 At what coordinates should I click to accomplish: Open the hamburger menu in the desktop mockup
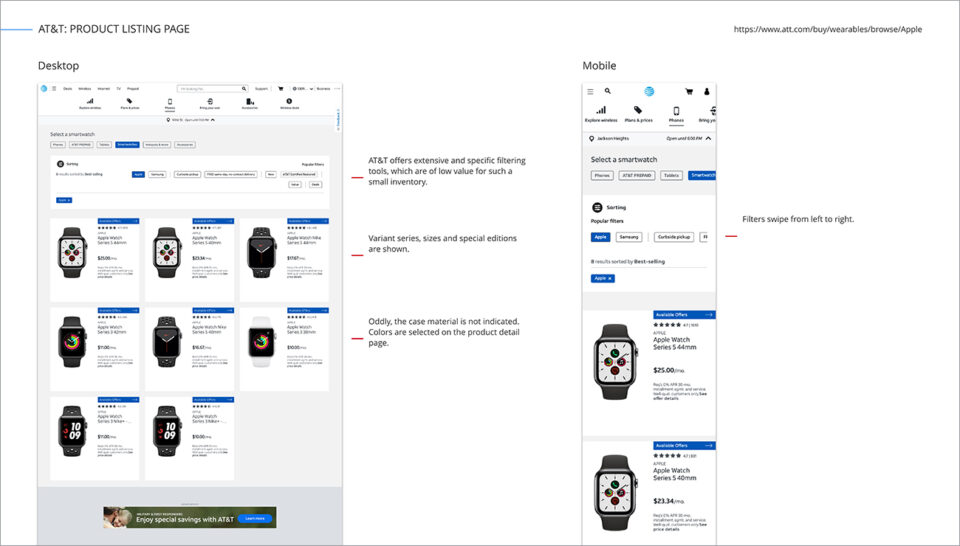[x=54, y=89]
